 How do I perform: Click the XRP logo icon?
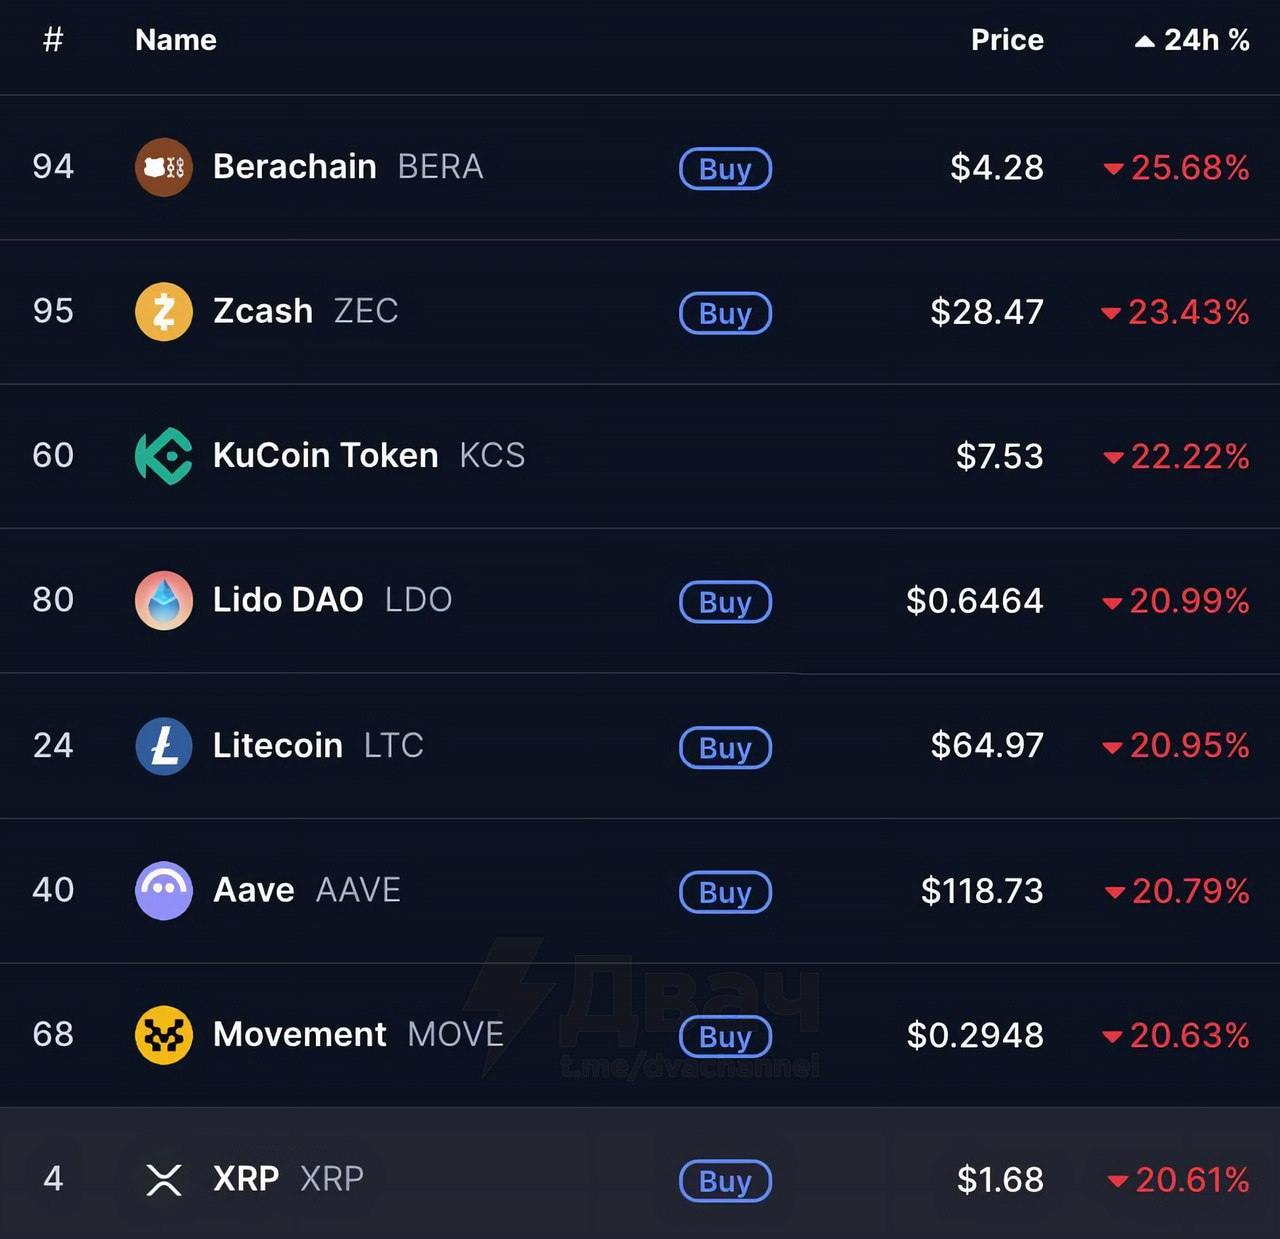pyautogui.click(x=164, y=1180)
